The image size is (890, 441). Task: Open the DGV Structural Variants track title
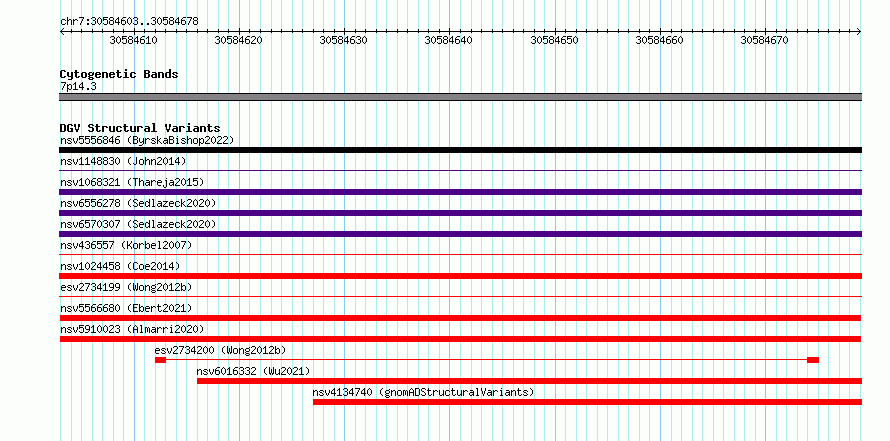click(x=140, y=128)
